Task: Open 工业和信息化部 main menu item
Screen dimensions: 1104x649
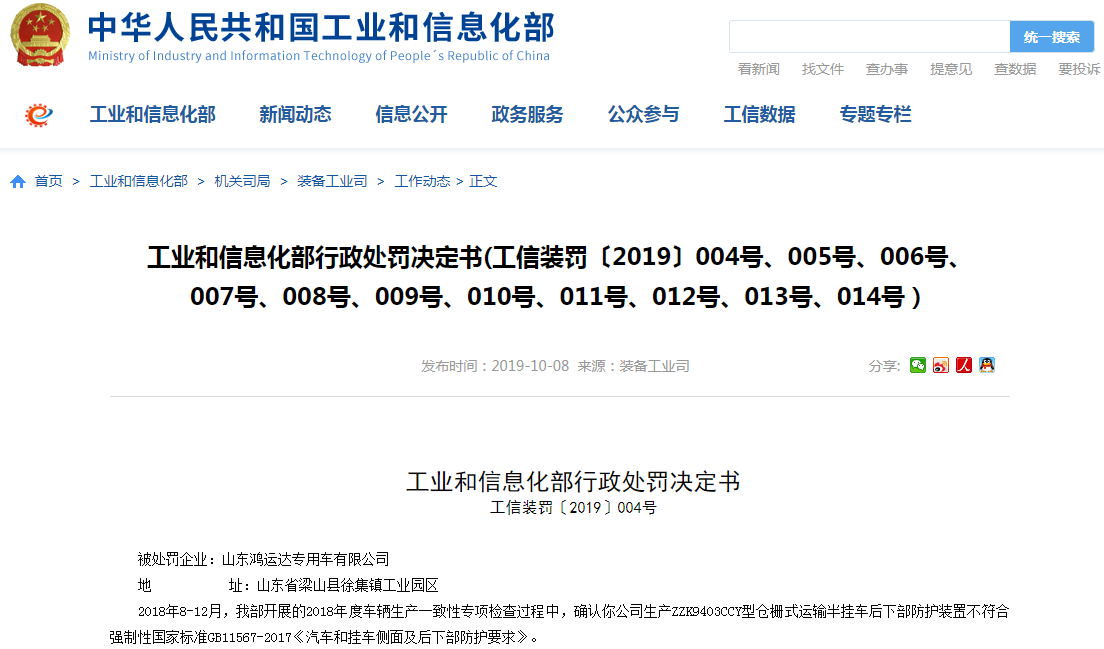Action: 153,114
